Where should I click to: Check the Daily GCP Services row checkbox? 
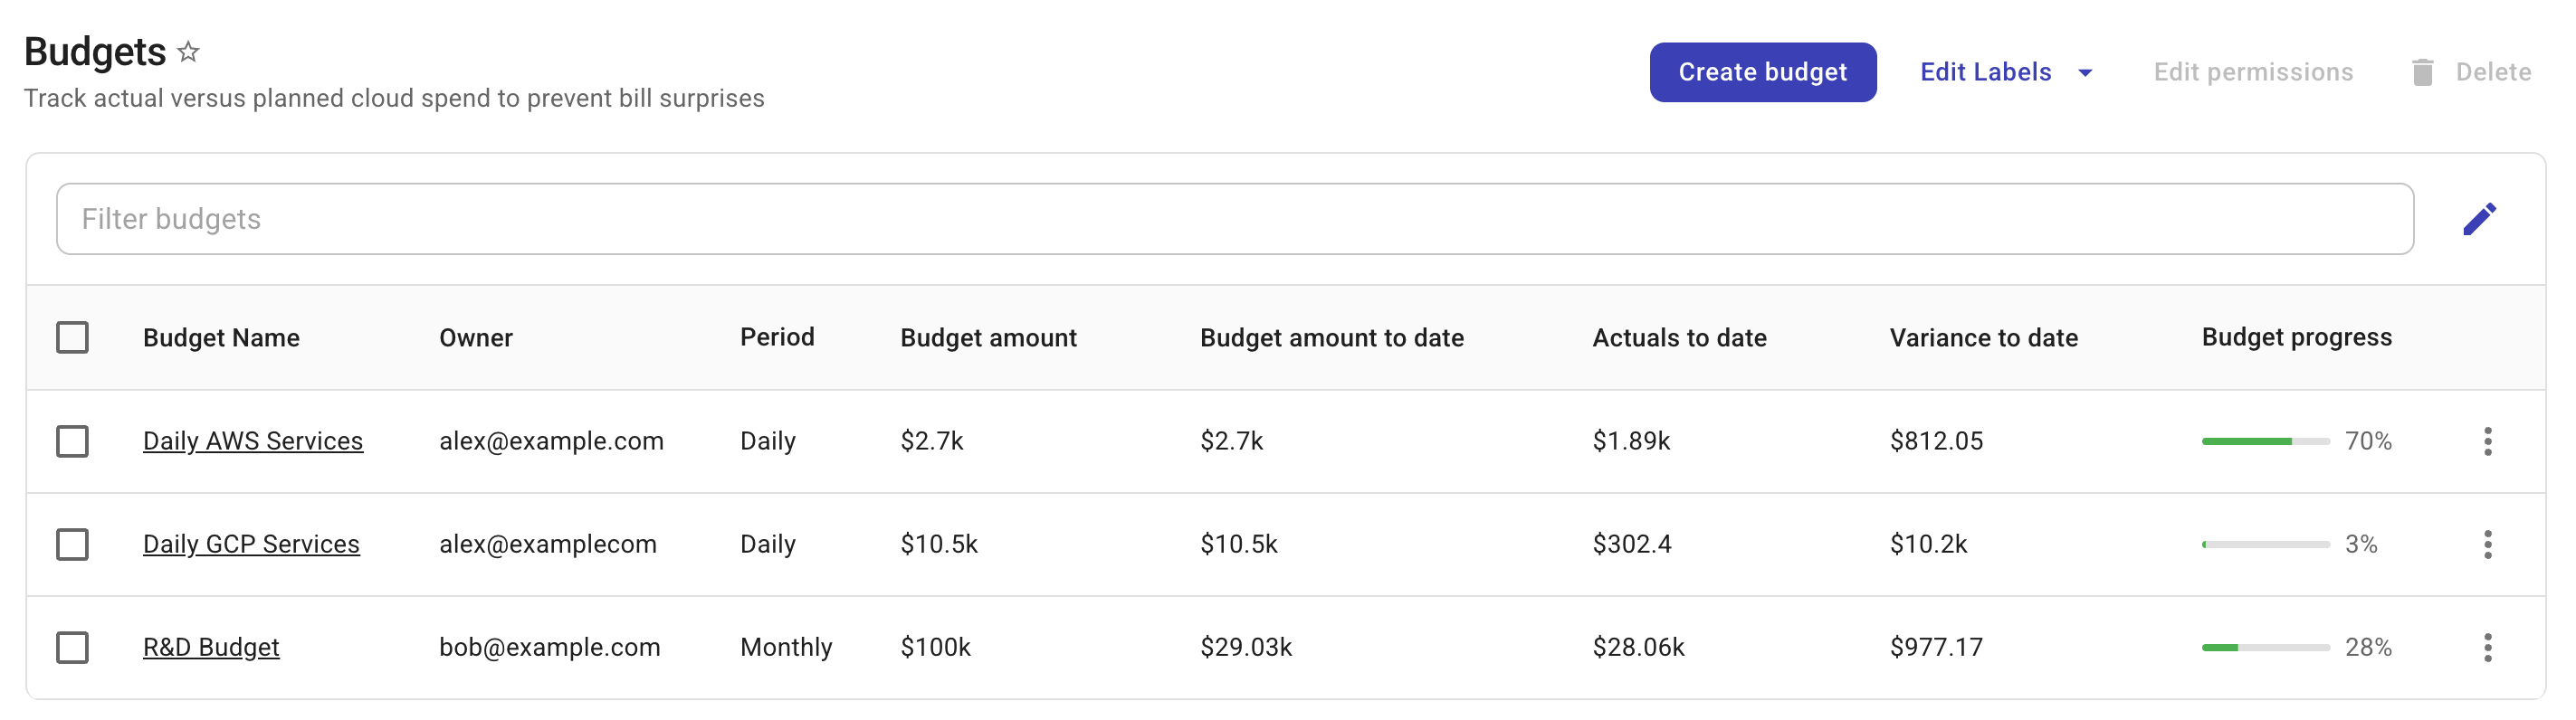[x=72, y=544]
